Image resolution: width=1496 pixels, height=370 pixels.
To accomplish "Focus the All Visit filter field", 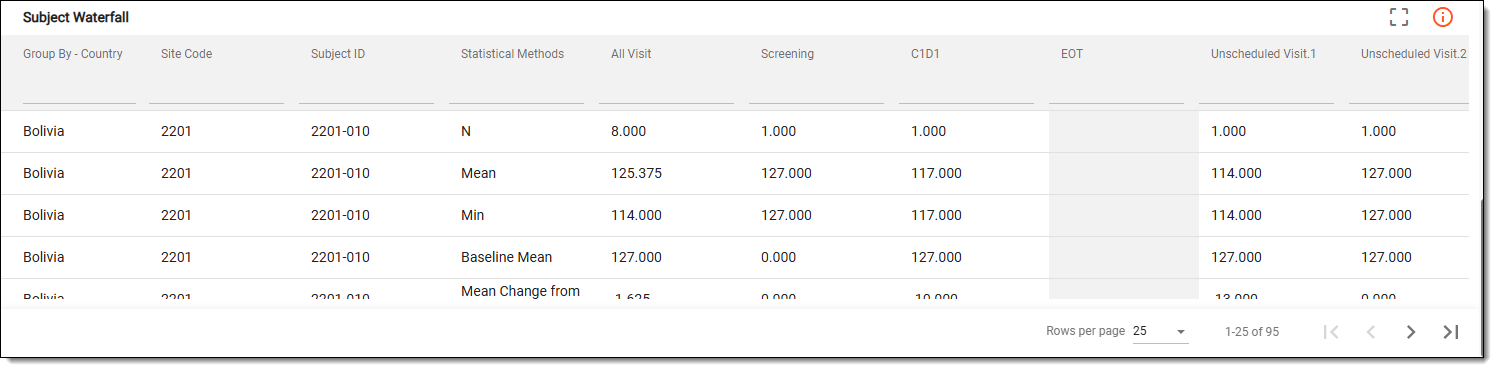I will point(666,91).
